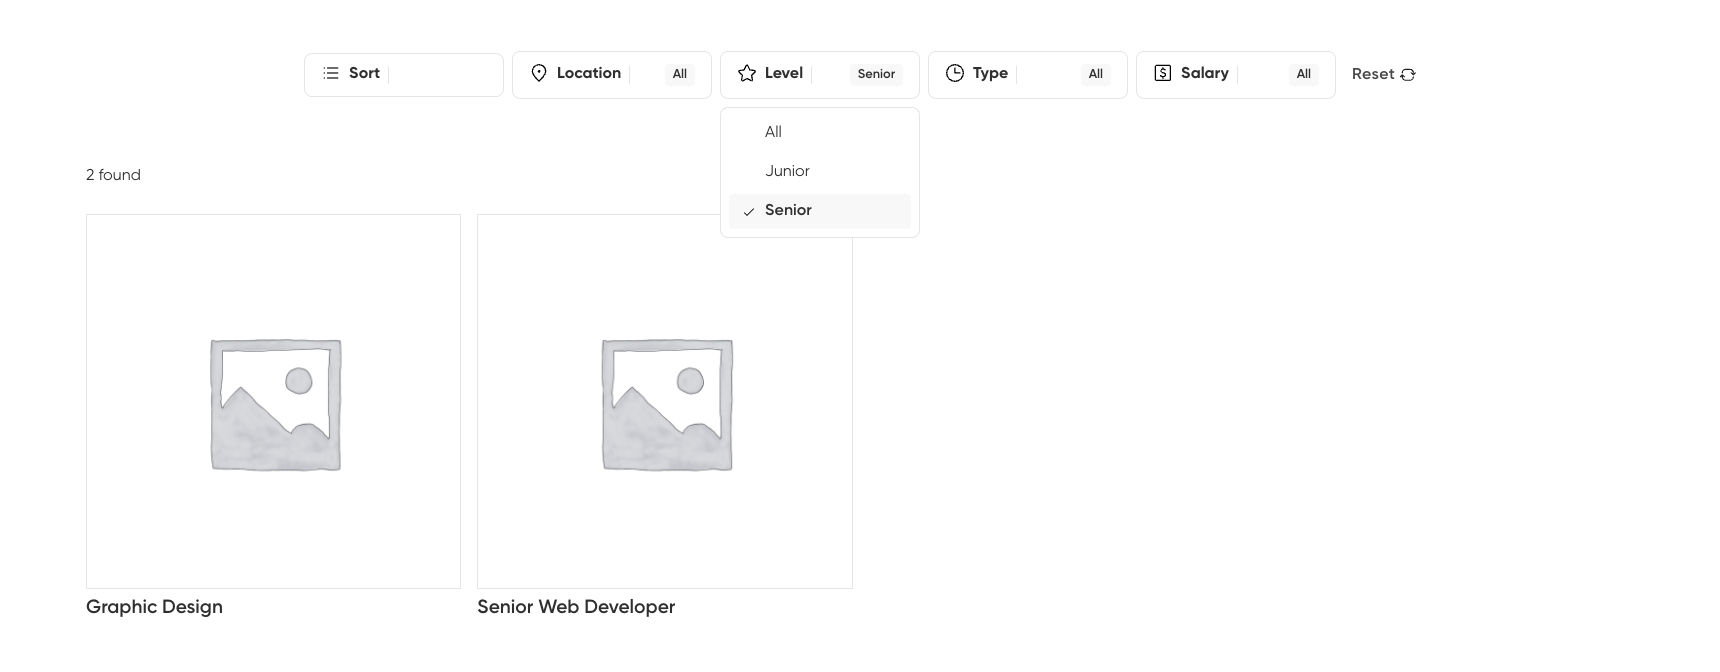Open the Type filter dropdown
The width and height of the screenshot is (1720, 672).
coord(1027,75)
